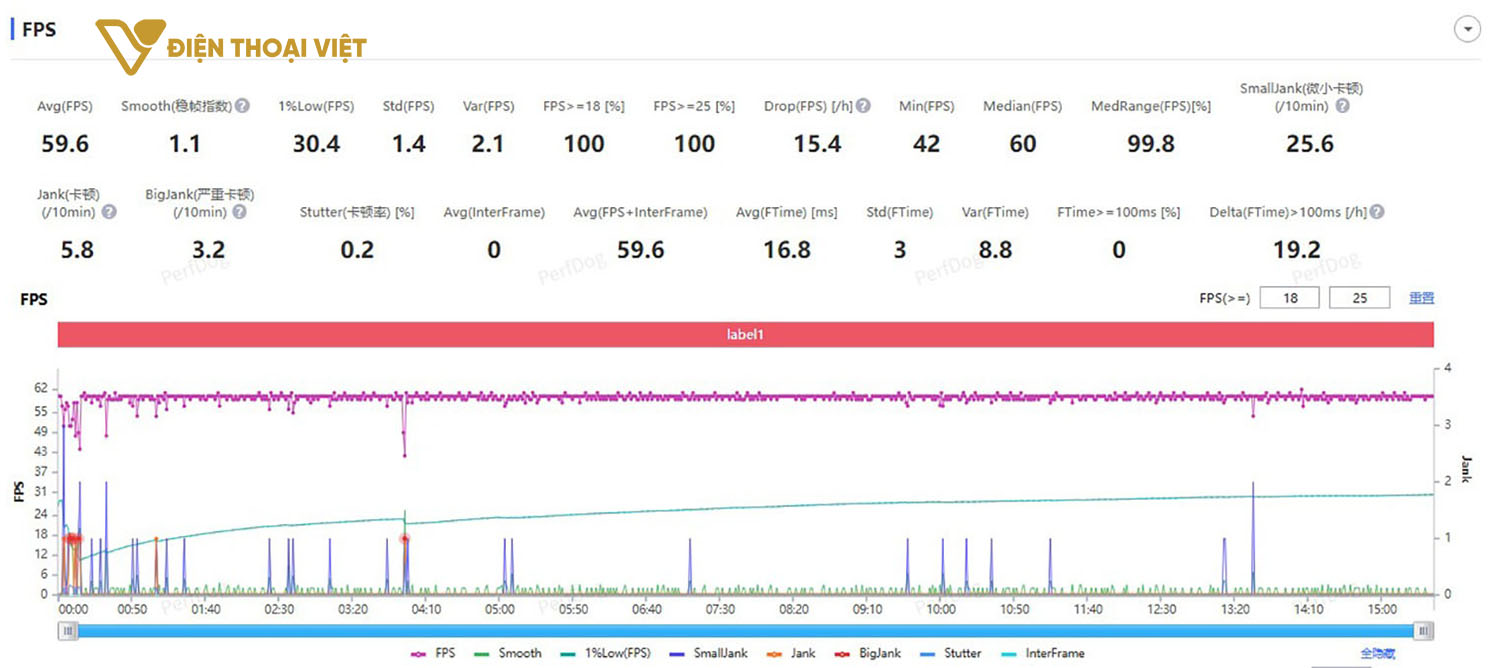The image size is (1500, 668).
Task: Click the Điện Thoại Việt logo
Action: [231, 47]
